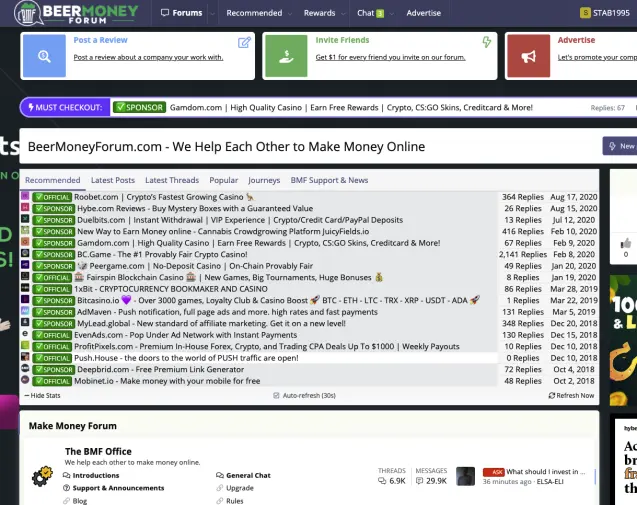This screenshot has width=637, height=505.
Task: Open the Support & Announcements subforum
Action: 118,488
